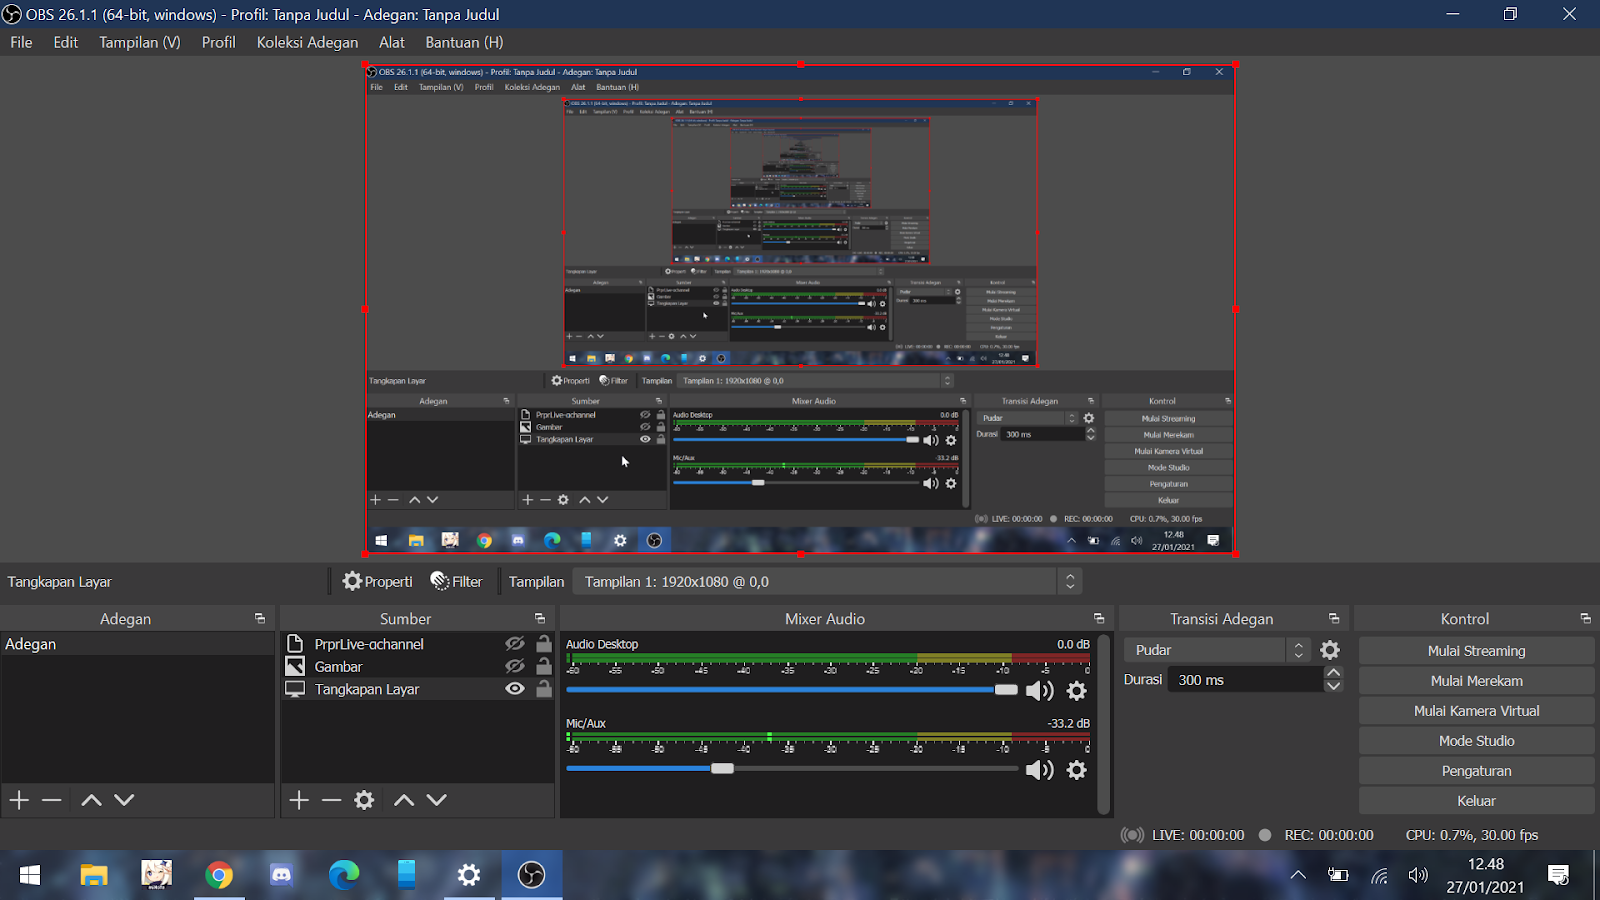This screenshot has width=1600, height=900.
Task: Show Gambar source with eye icon
Action: point(515,666)
